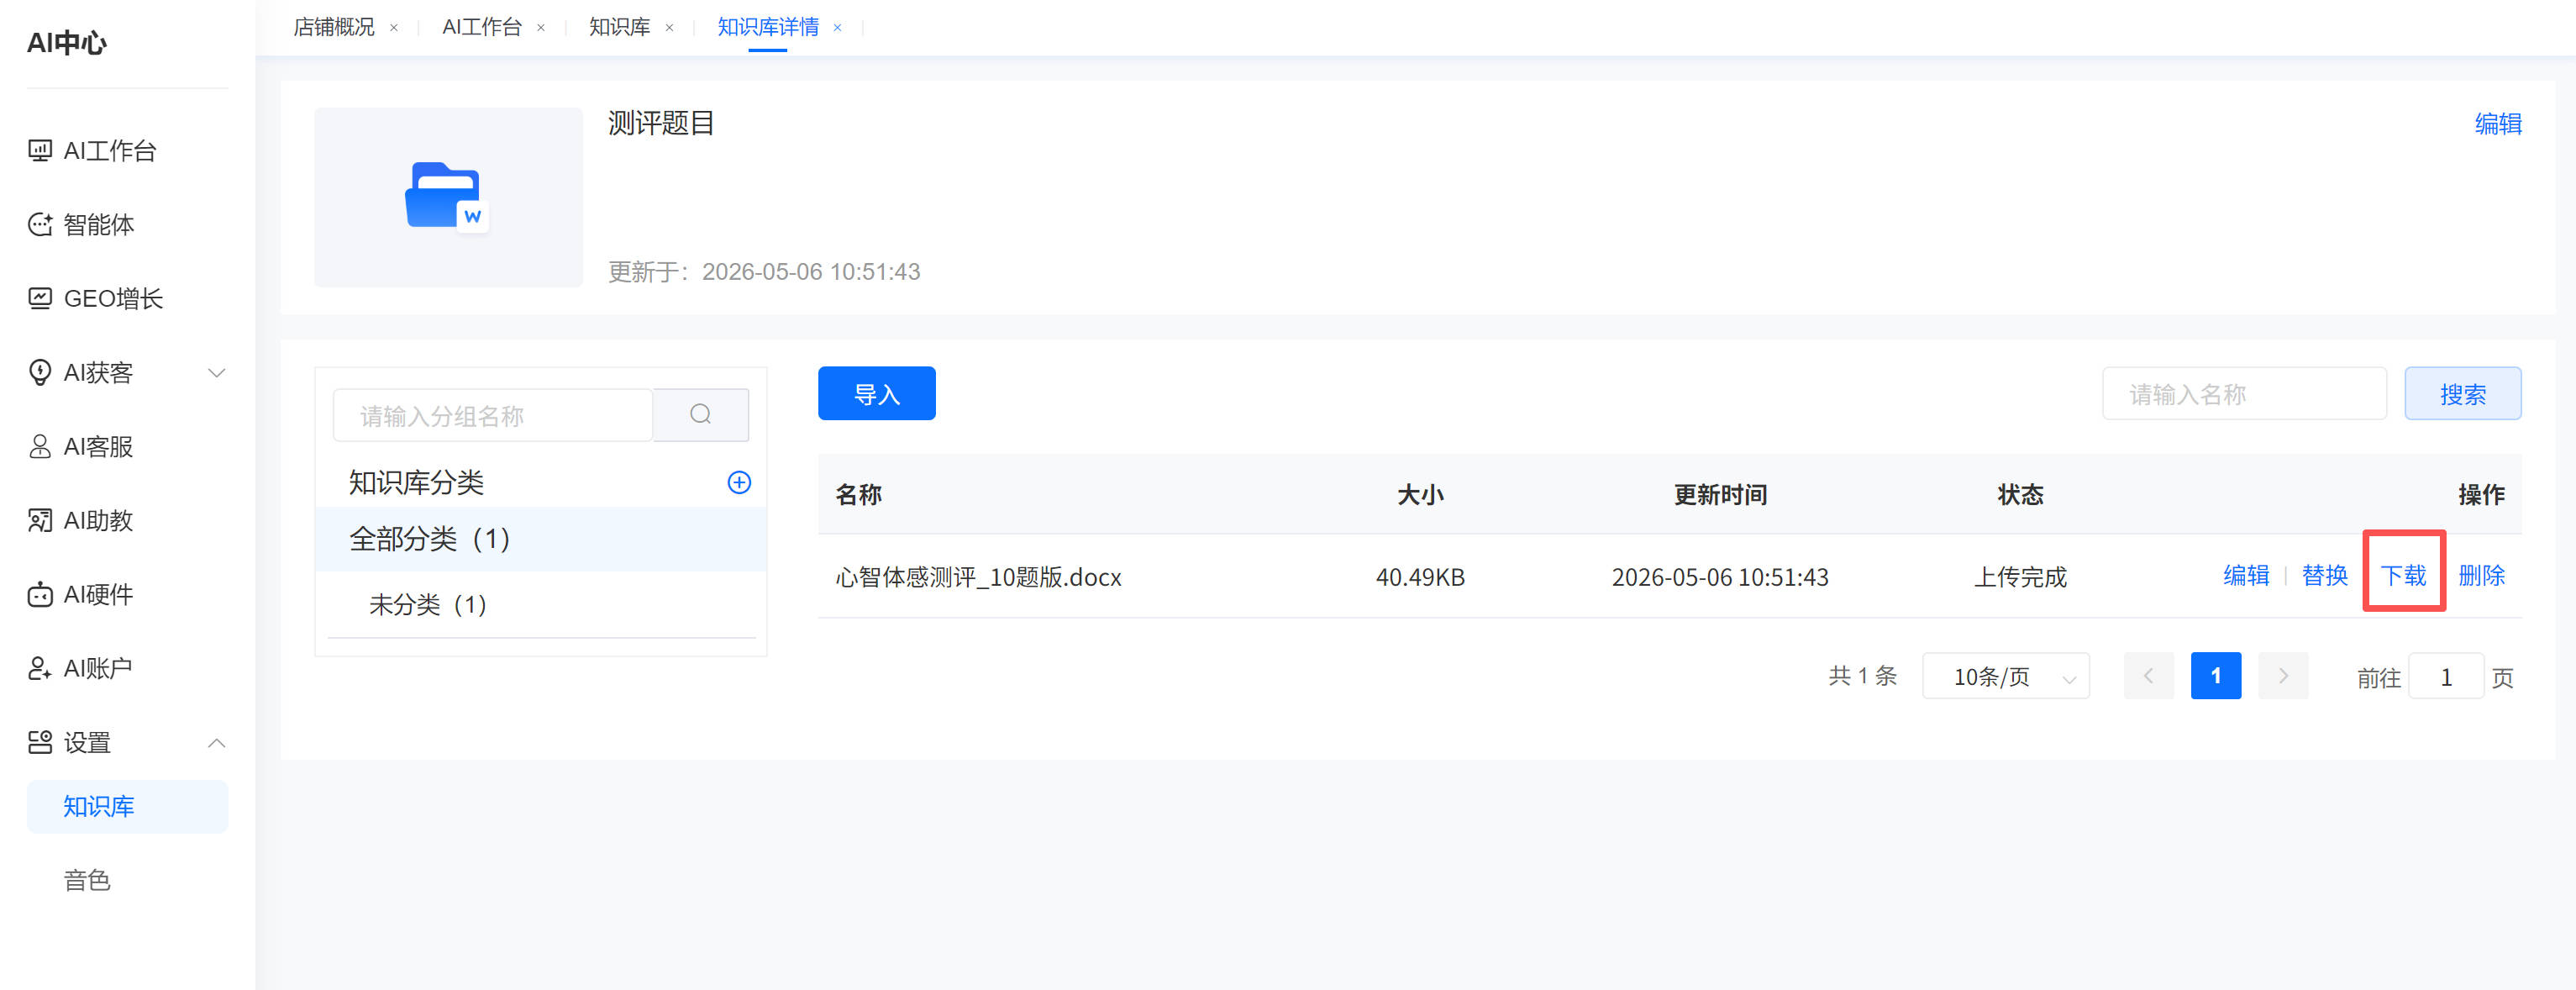Click the 上传完成 status cell
This screenshot has height=990, width=2576.
pos(2020,577)
